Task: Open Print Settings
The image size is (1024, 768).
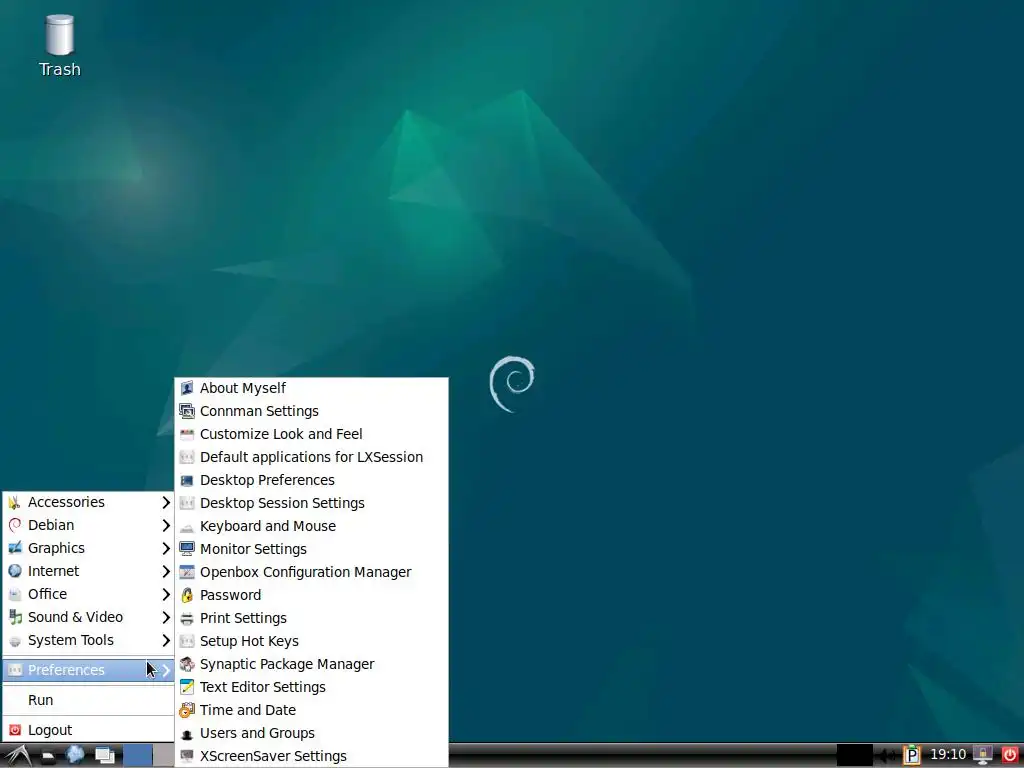Action: (312, 618)
